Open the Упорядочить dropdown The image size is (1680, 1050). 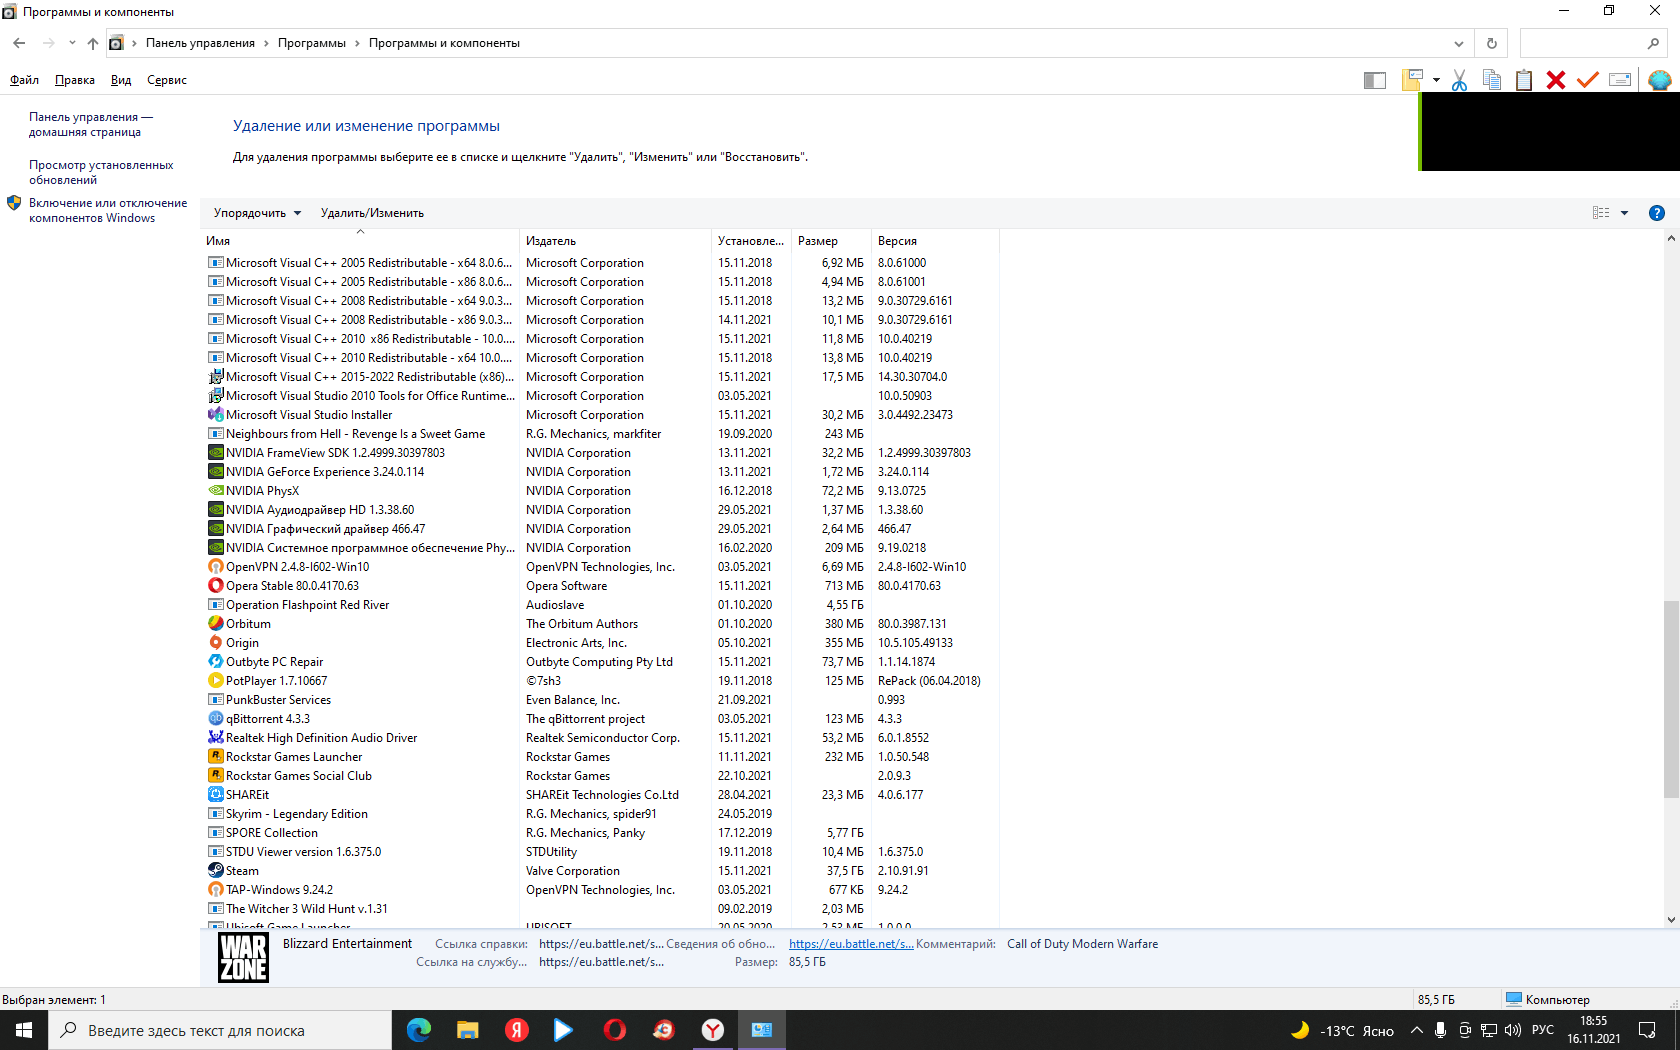(x=257, y=213)
